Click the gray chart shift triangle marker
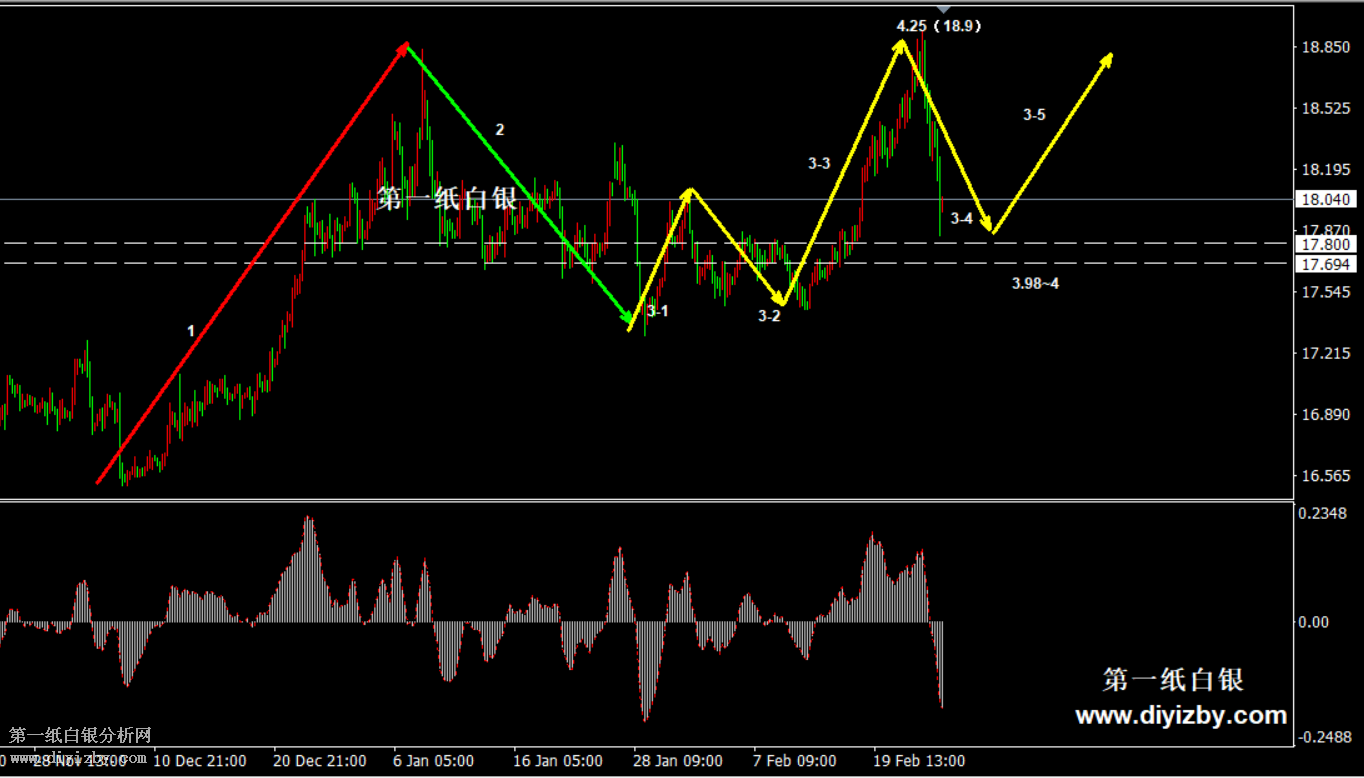Screen dimensions: 1364x778 pos(943,9)
